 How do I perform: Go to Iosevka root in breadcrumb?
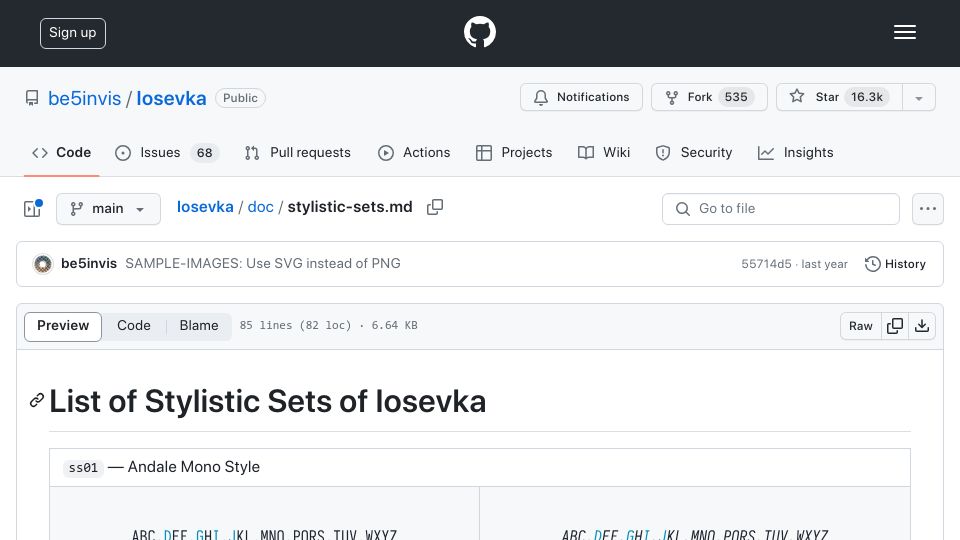(205, 207)
